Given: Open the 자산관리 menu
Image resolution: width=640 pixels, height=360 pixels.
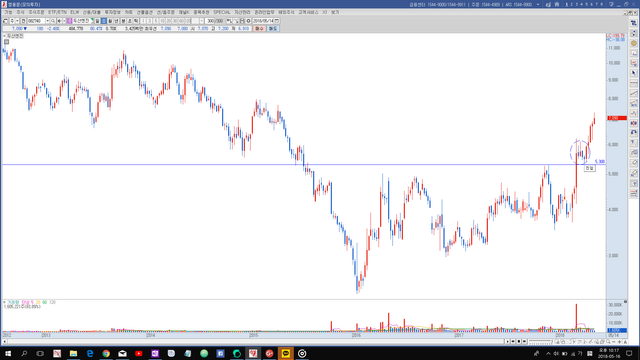Looking at the screenshot, I should pos(242,13).
